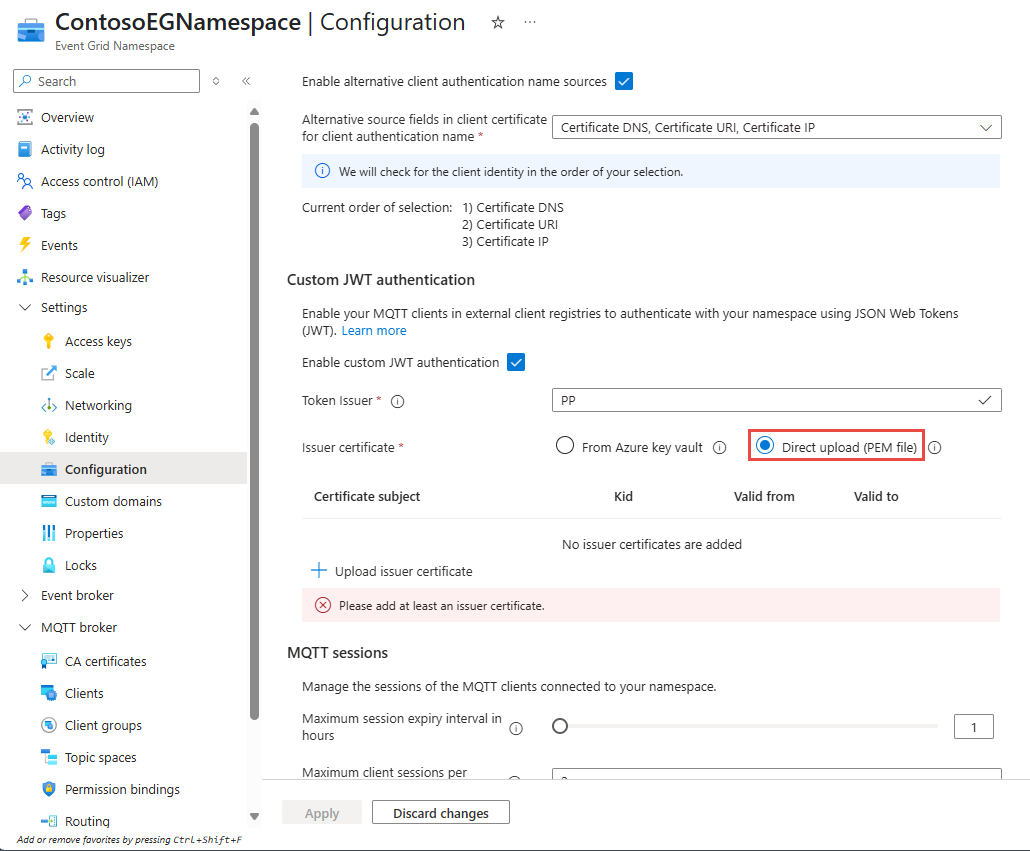Uncheck alternative client authentication name sources
The width and height of the screenshot is (1030, 851).
(x=623, y=81)
